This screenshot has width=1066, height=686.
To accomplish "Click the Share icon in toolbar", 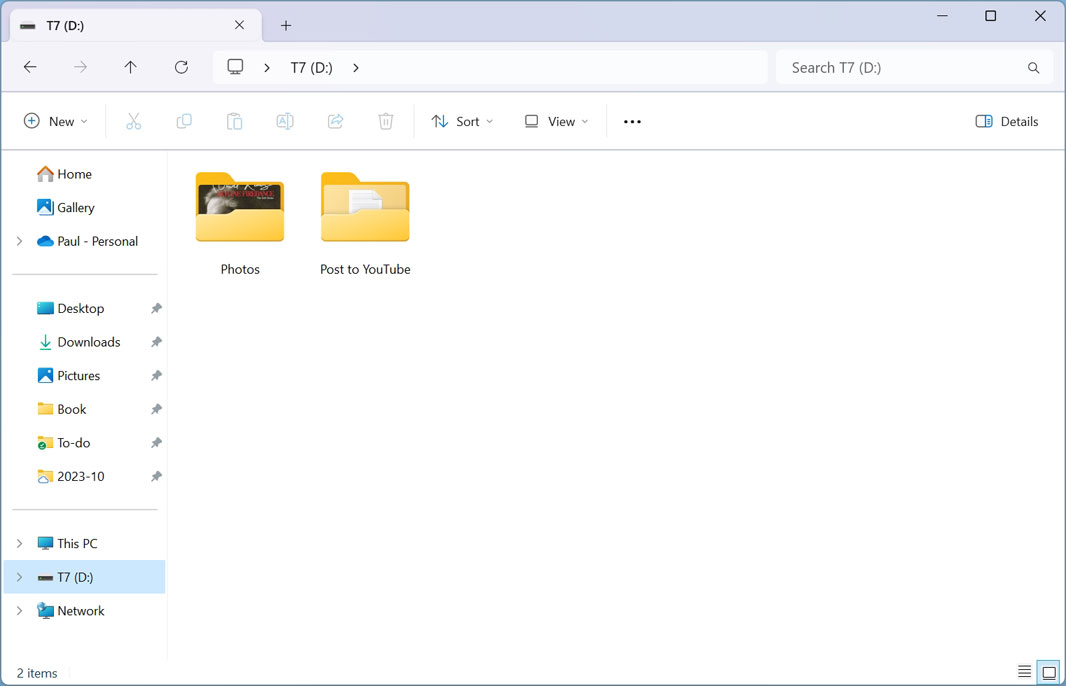I will point(335,121).
